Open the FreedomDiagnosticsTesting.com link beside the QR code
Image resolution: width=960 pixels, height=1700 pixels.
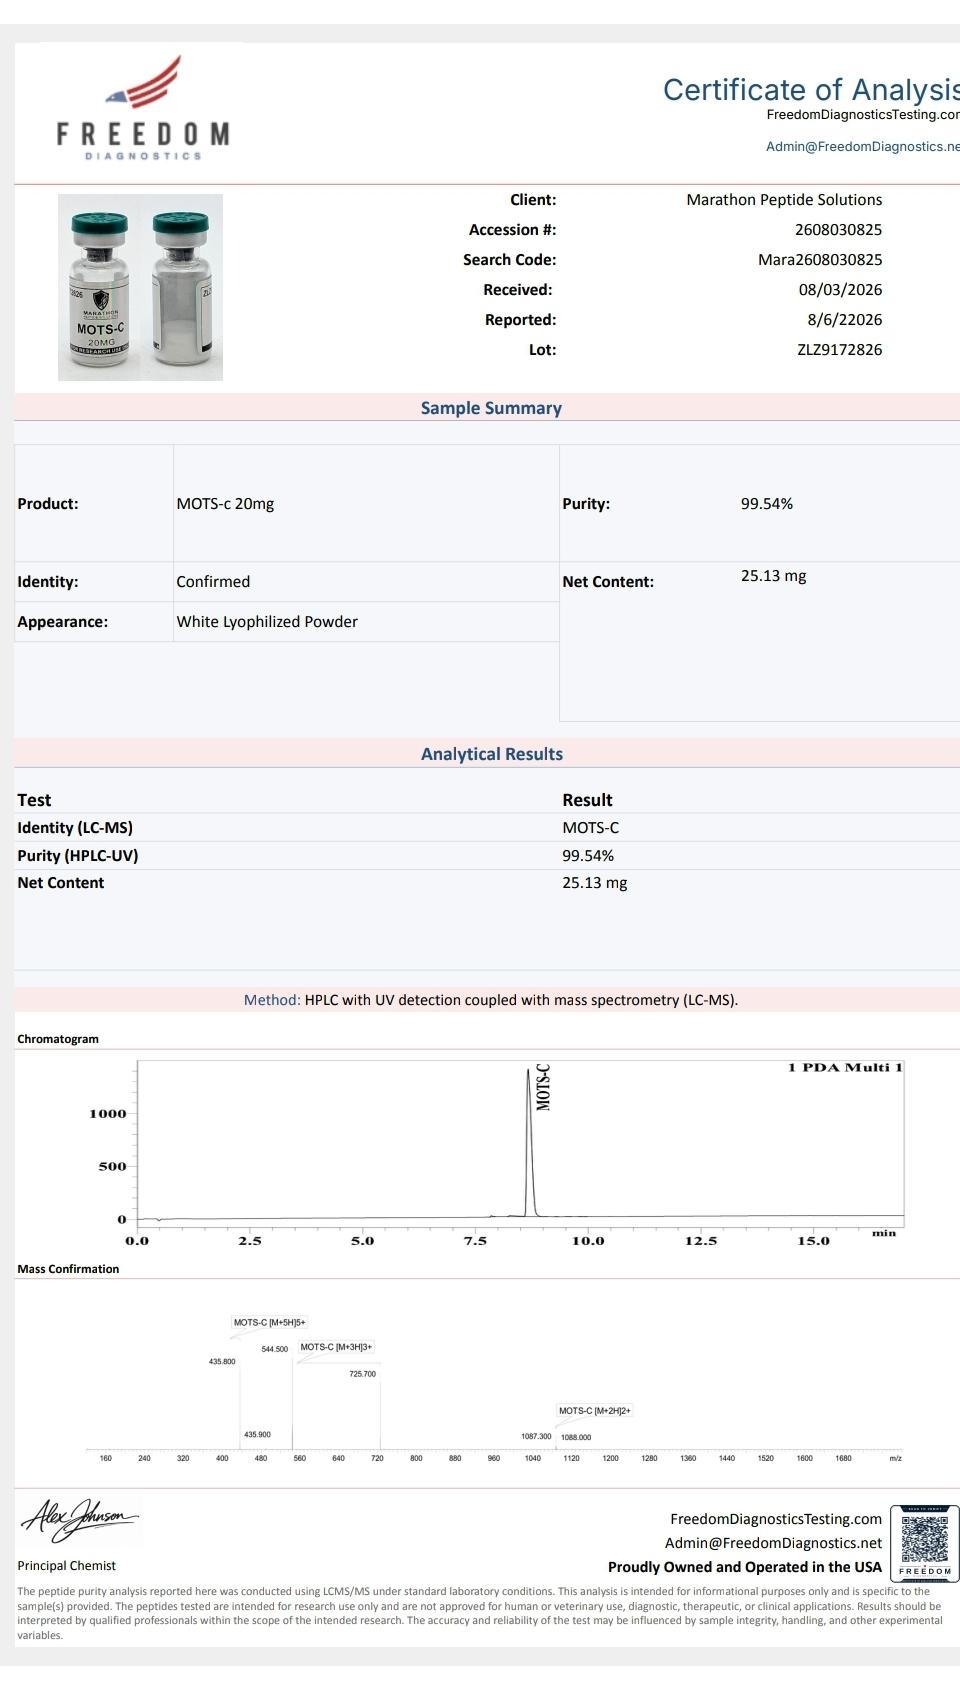776,1519
